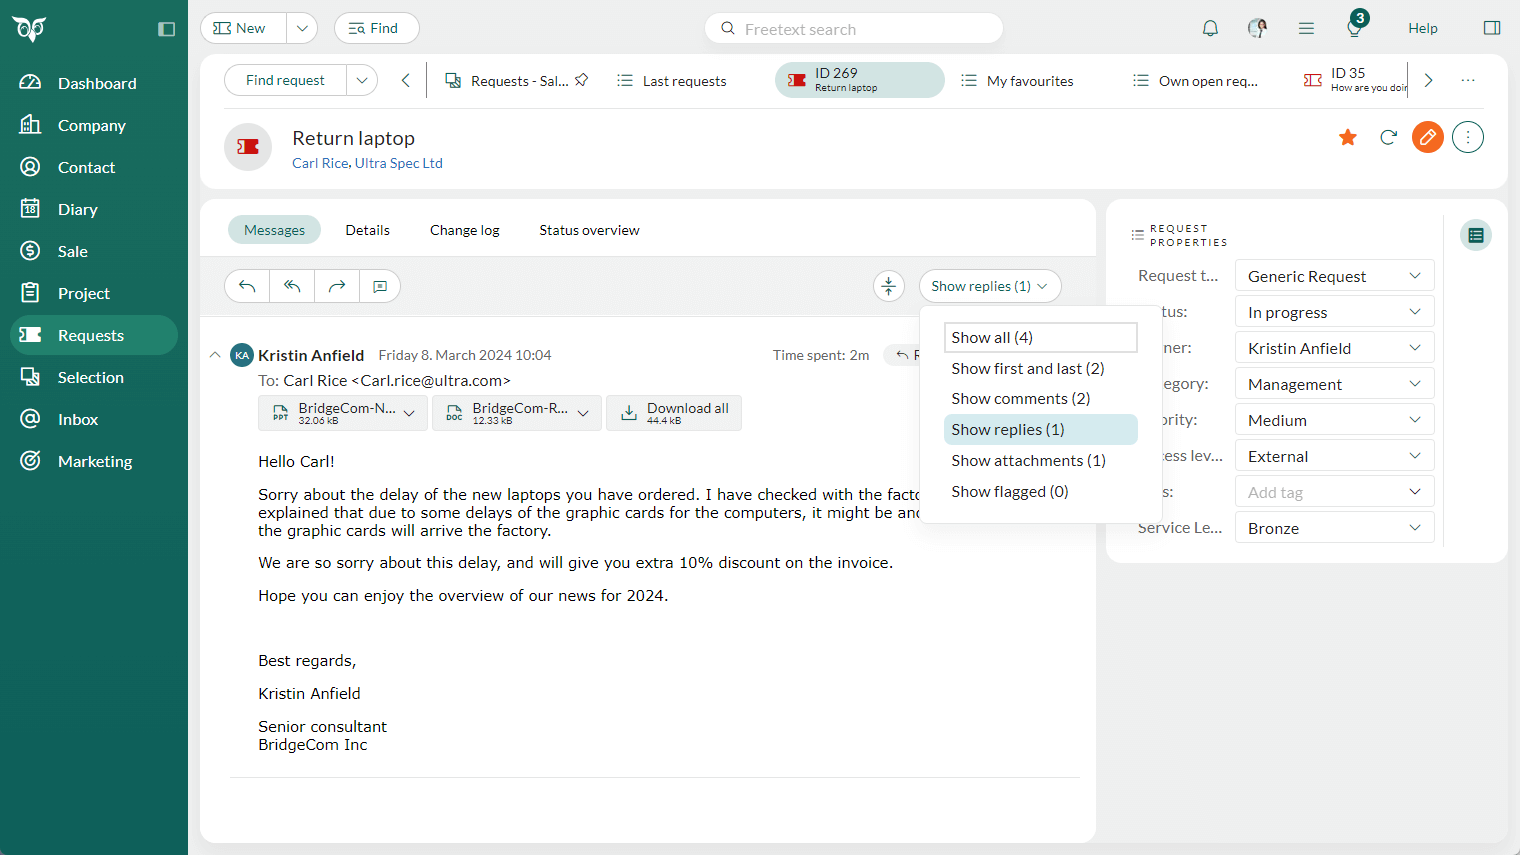Select the Reply icon above the message
The height and width of the screenshot is (855, 1520).
point(247,286)
